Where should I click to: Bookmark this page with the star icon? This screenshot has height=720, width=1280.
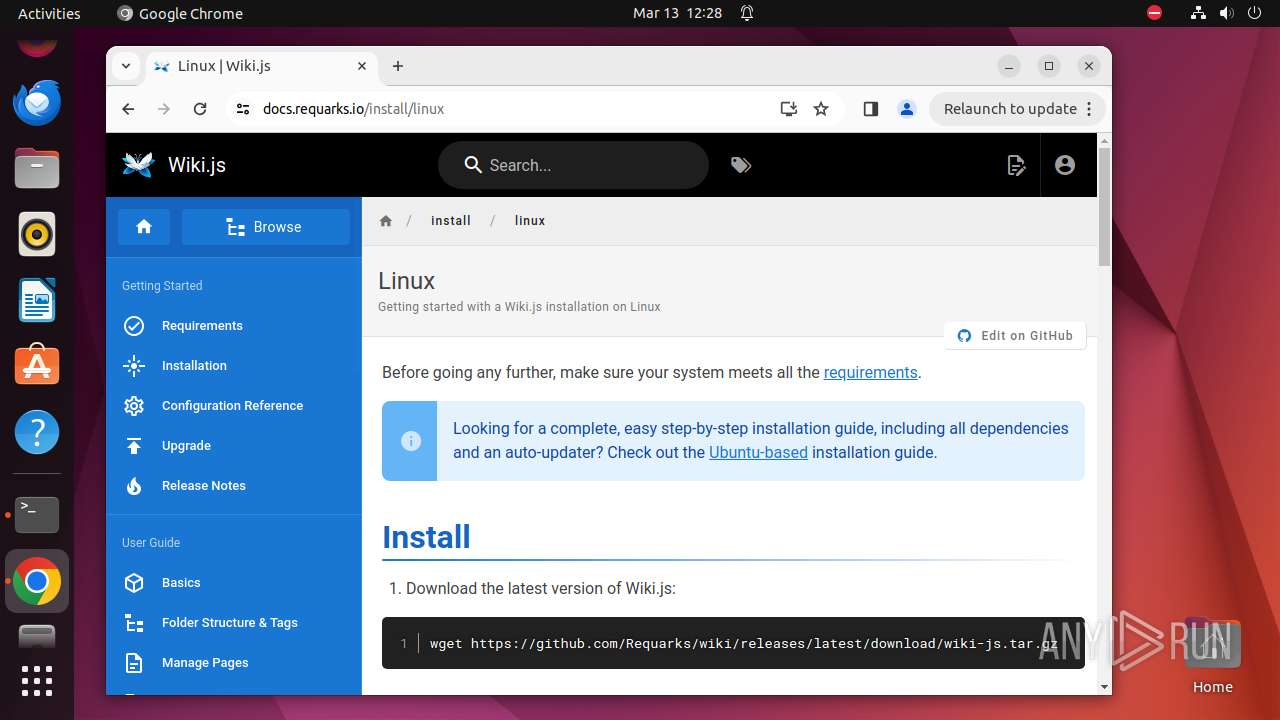821,109
